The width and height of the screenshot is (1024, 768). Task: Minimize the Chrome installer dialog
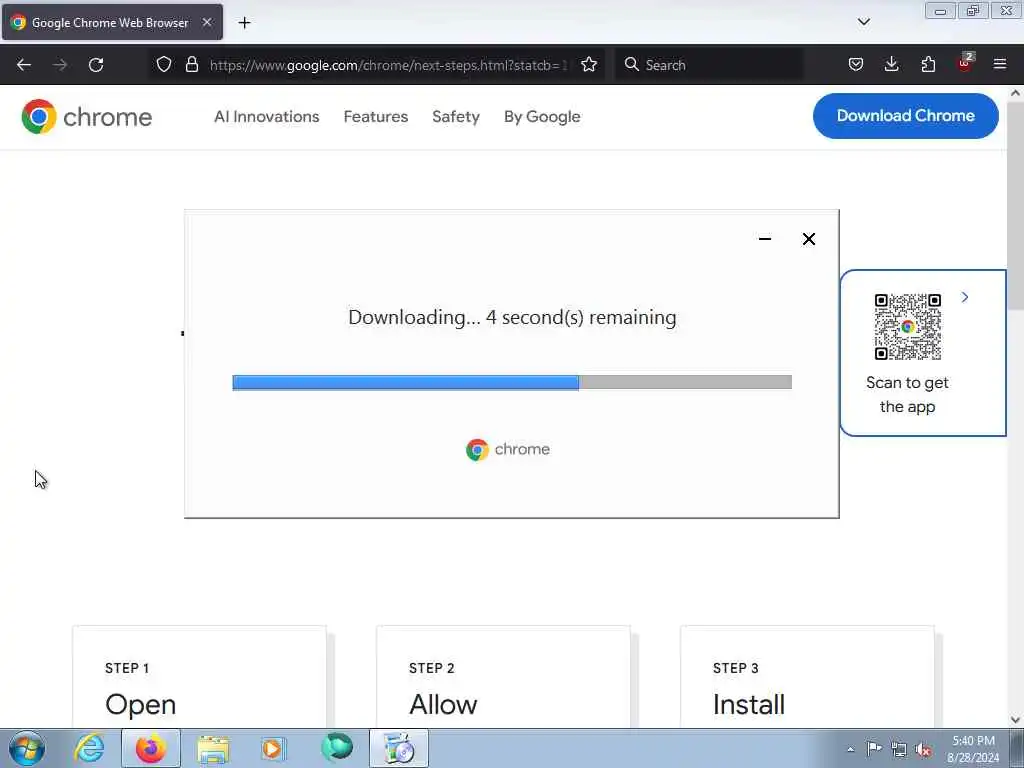(765, 239)
